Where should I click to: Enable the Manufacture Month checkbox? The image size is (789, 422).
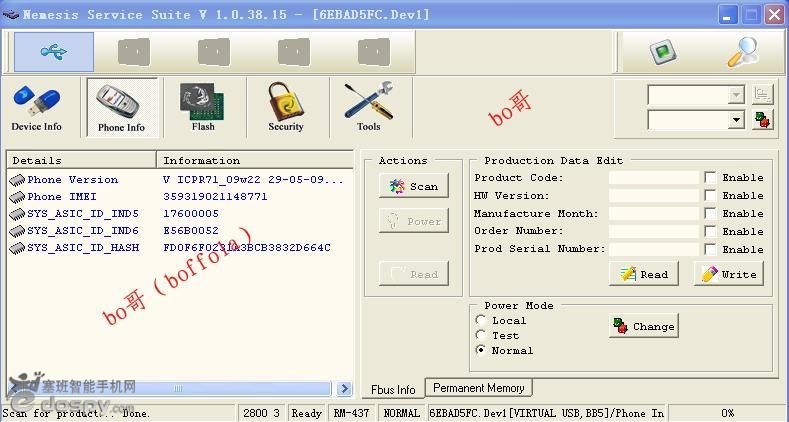710,213
